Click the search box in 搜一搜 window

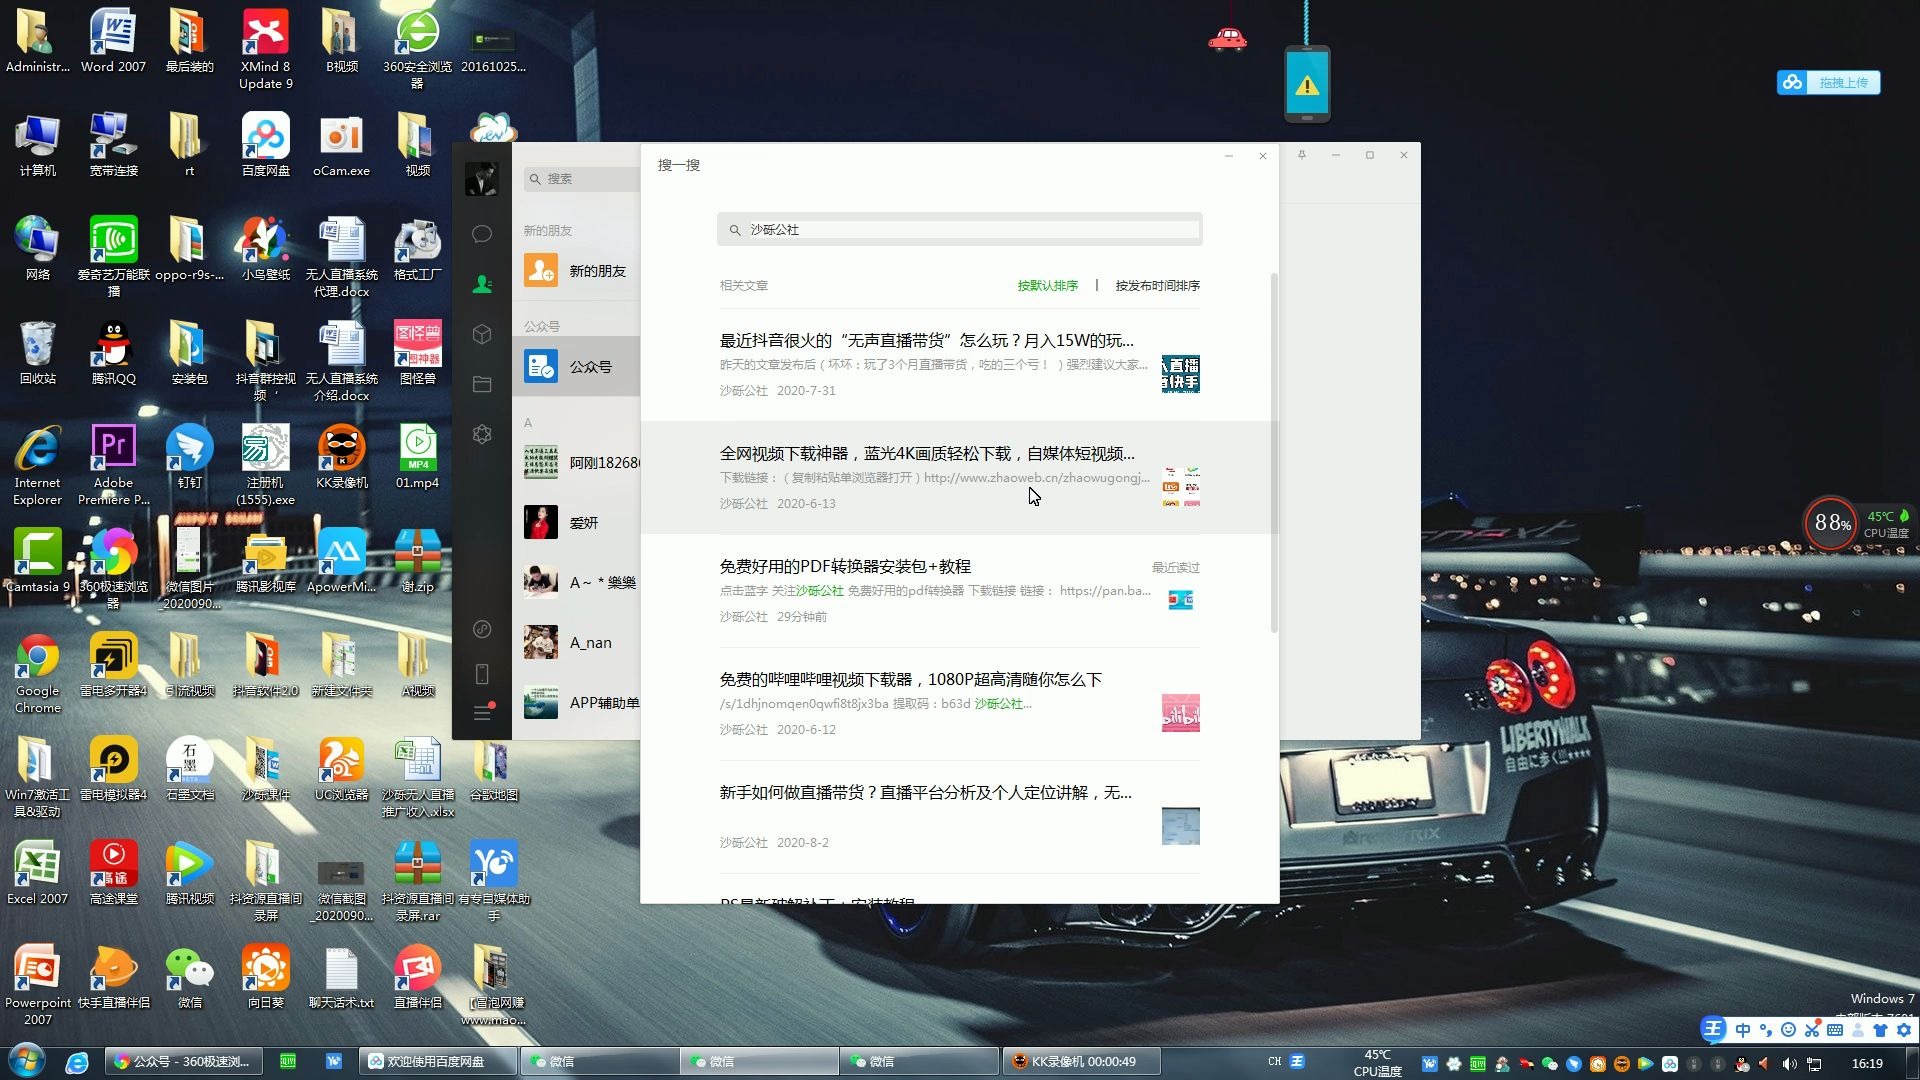click(959, 230)
